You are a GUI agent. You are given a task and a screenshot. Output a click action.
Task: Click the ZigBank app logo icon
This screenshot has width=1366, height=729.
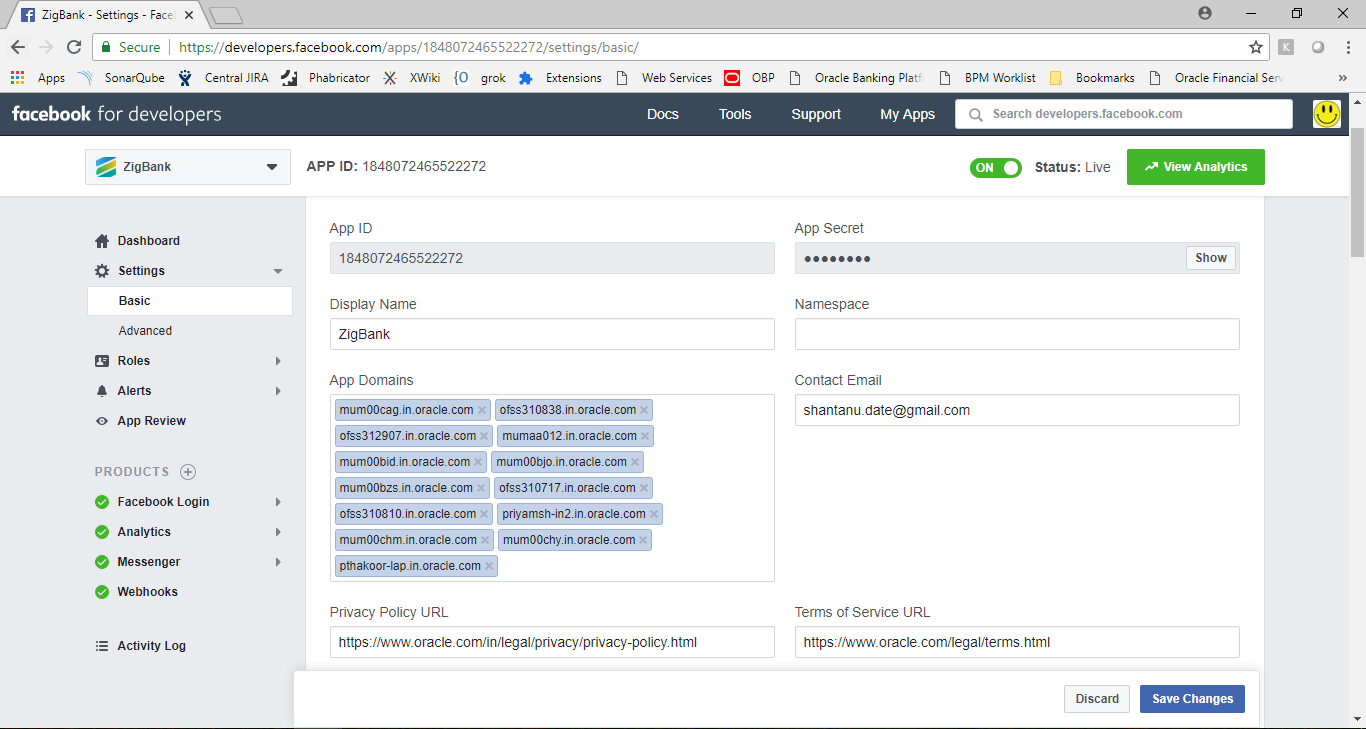click(106, 167)
